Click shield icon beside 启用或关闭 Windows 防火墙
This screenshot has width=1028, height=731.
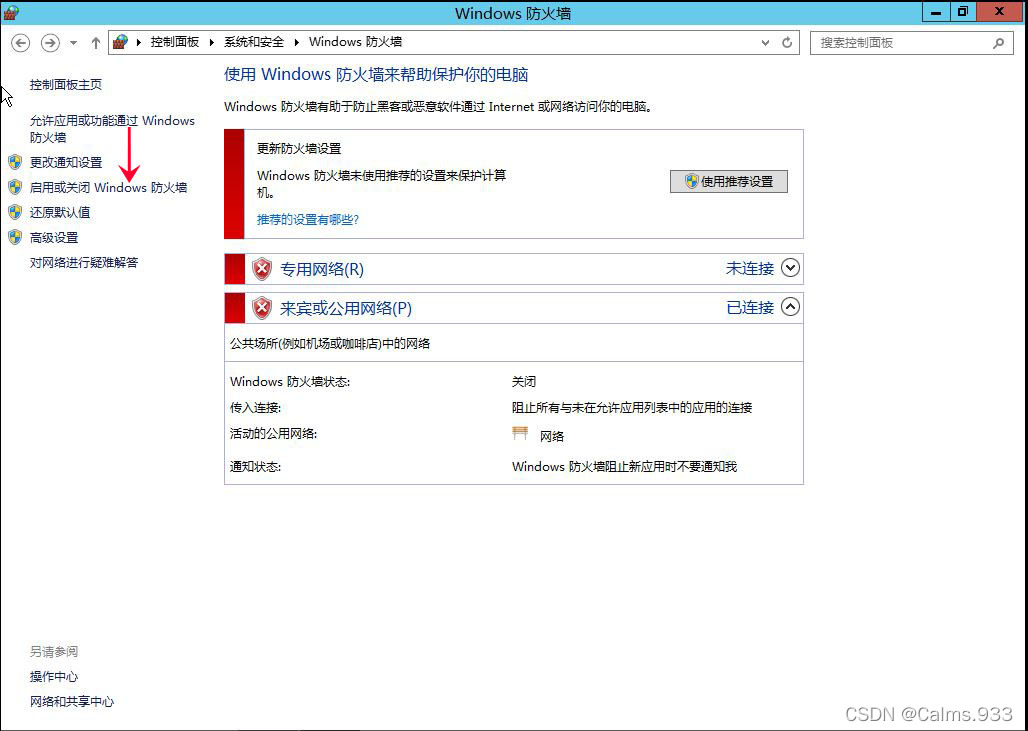pos(15,187)
